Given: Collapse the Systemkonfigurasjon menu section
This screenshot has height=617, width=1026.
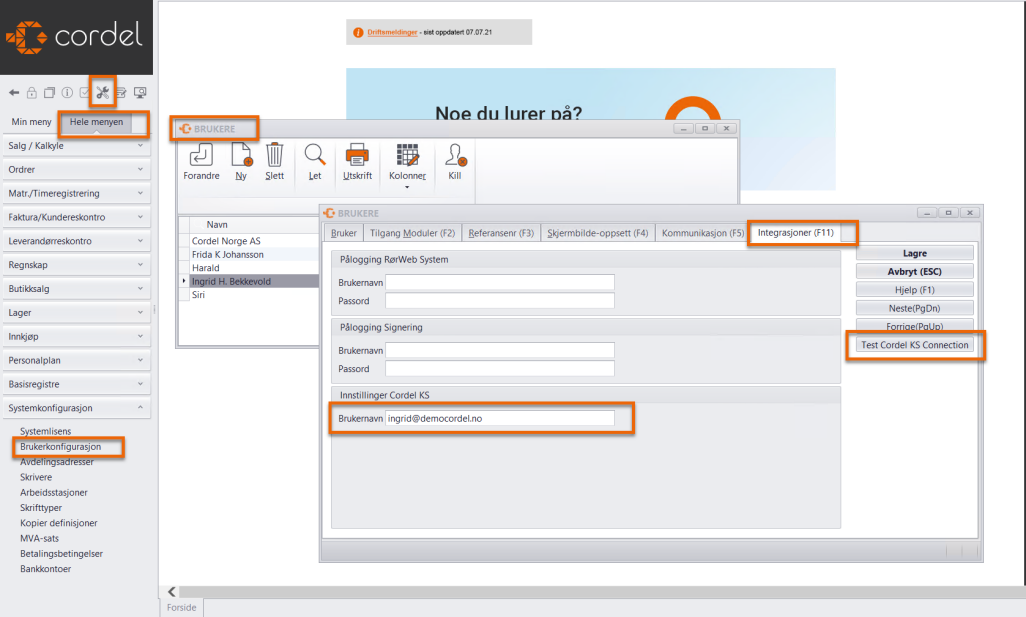Looking at the screenshot, I should point(76,408).
